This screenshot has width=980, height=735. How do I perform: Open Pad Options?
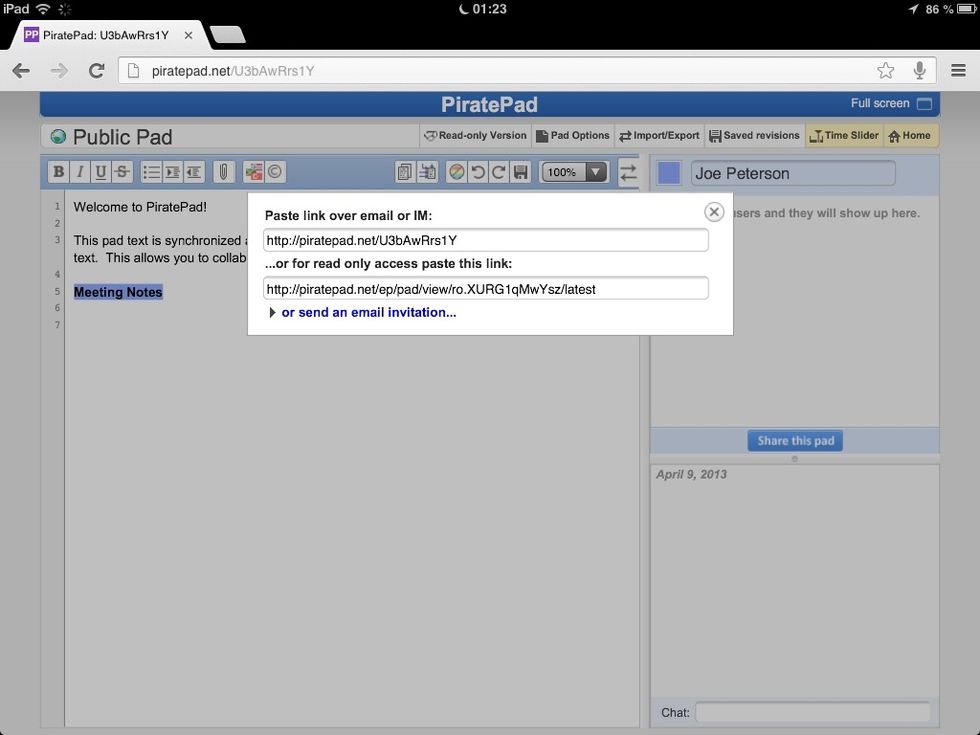pos(572,136)
